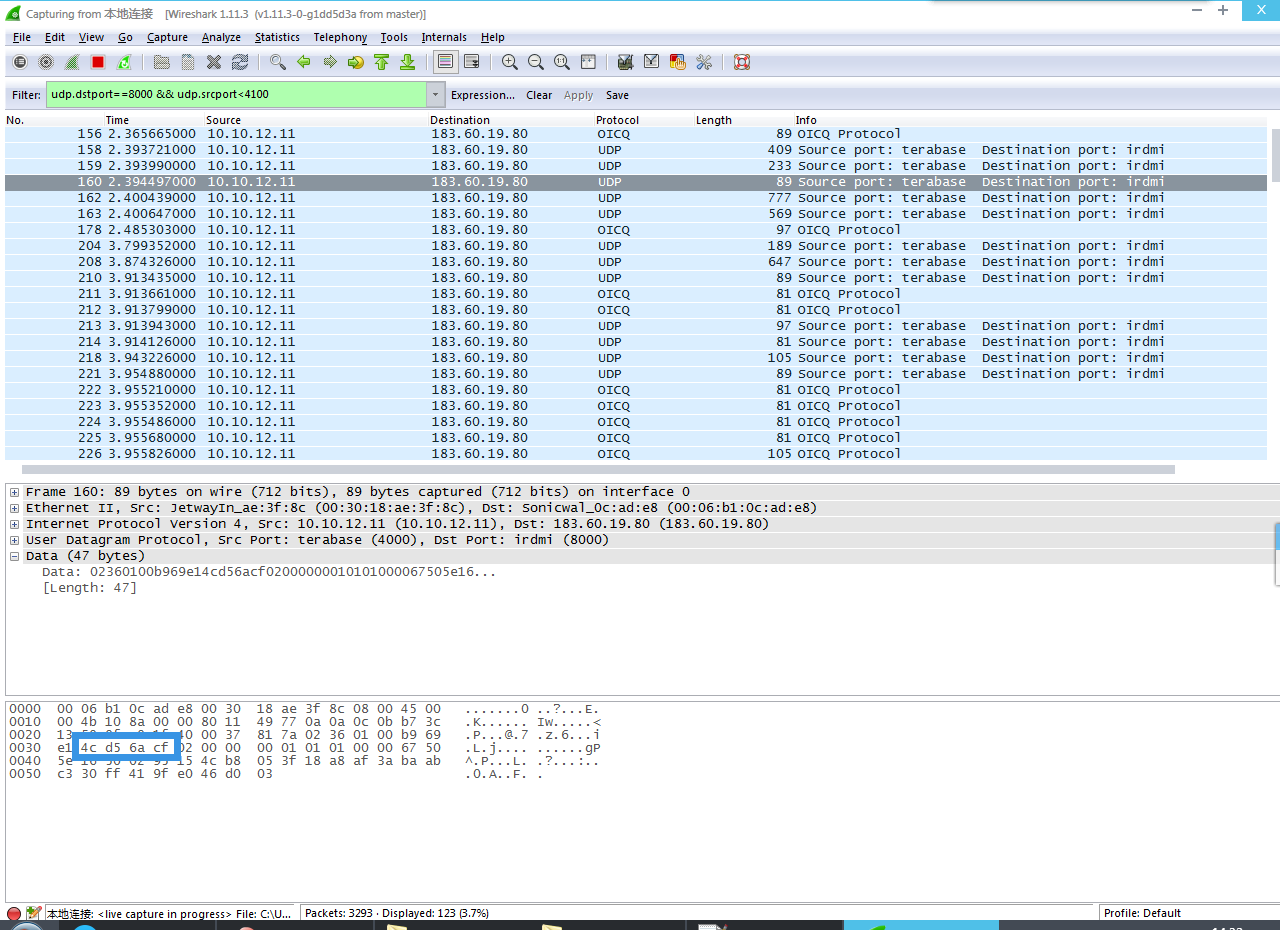The image size is (1280, 930).
Task: Zoom in the main window text
Action: point(510,62)
